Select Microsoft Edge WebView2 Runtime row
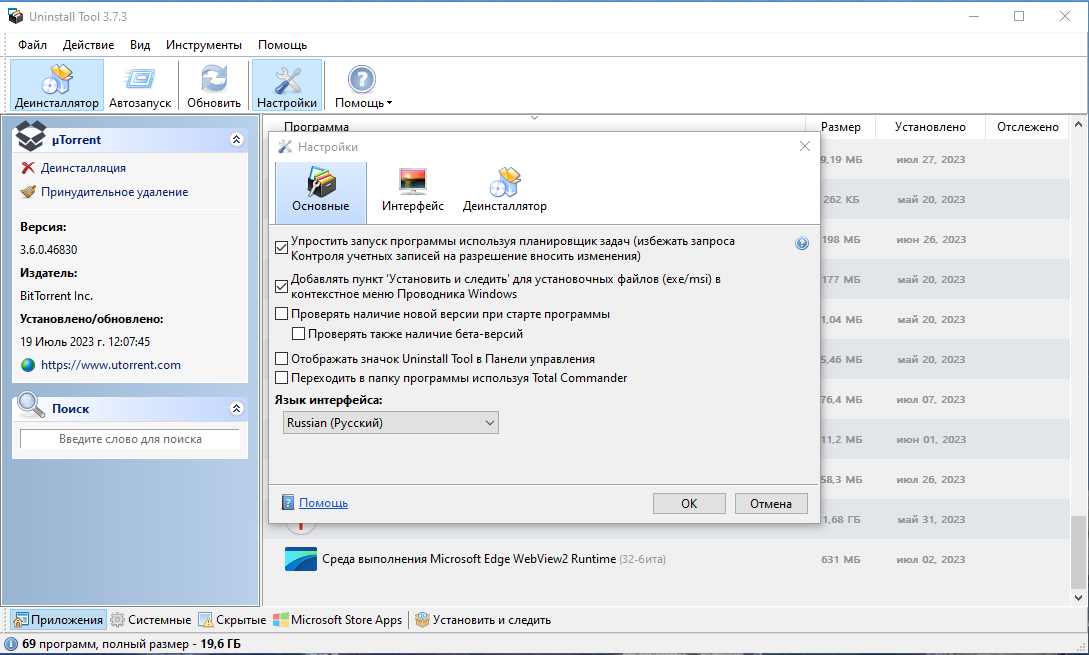 pos(665,559)
